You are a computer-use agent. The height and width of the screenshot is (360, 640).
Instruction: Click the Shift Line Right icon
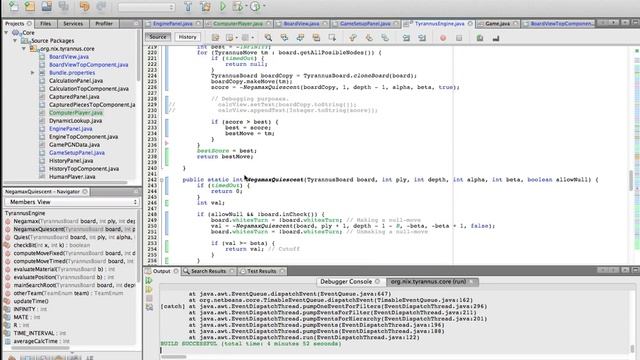click(422, 38)
